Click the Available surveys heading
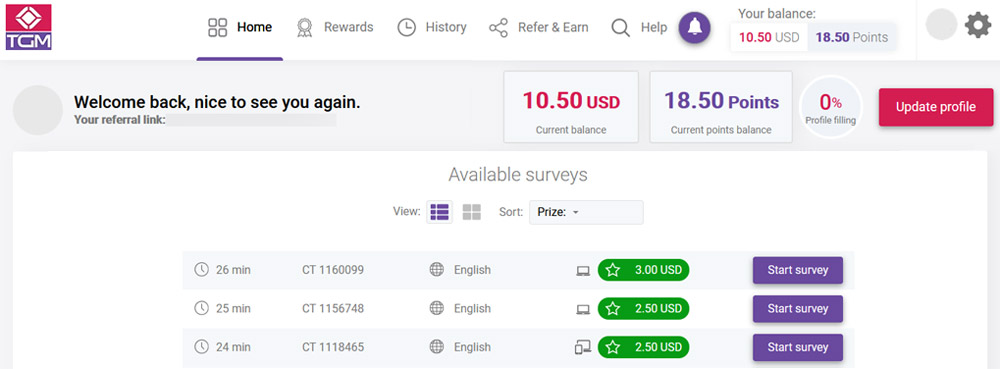This screenshot has width=1000, height=369. [x=518, y=175]
